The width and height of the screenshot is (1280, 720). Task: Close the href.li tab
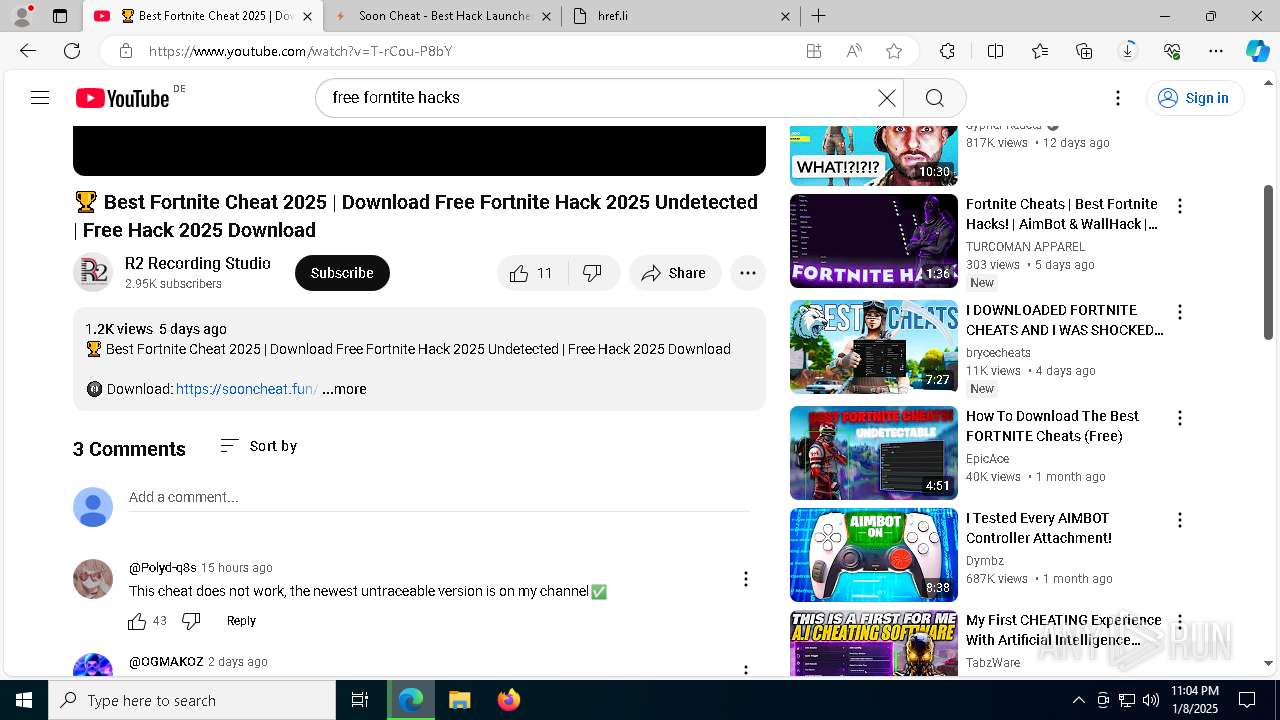[785, 16]
